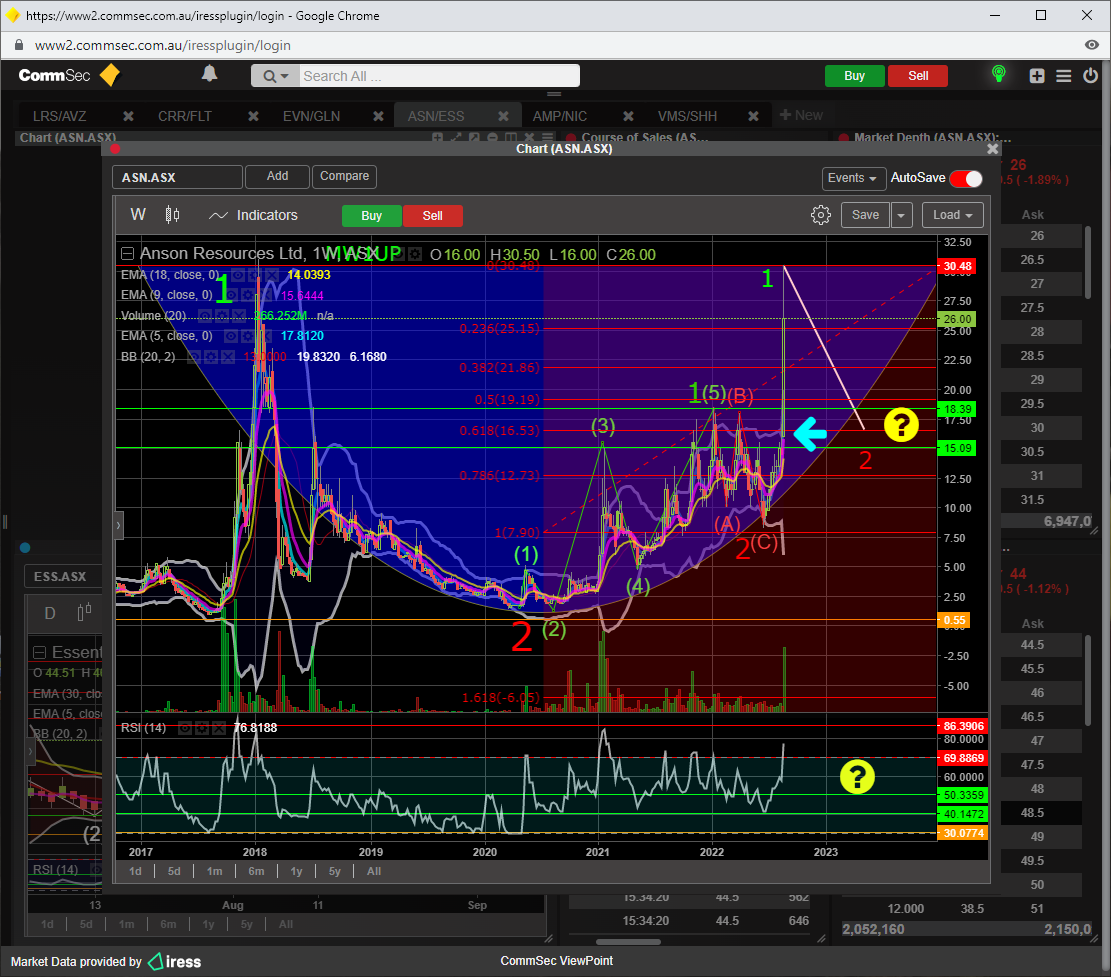
Task: Open the candlestick chart type selector
Action: (x=172, y=215)
